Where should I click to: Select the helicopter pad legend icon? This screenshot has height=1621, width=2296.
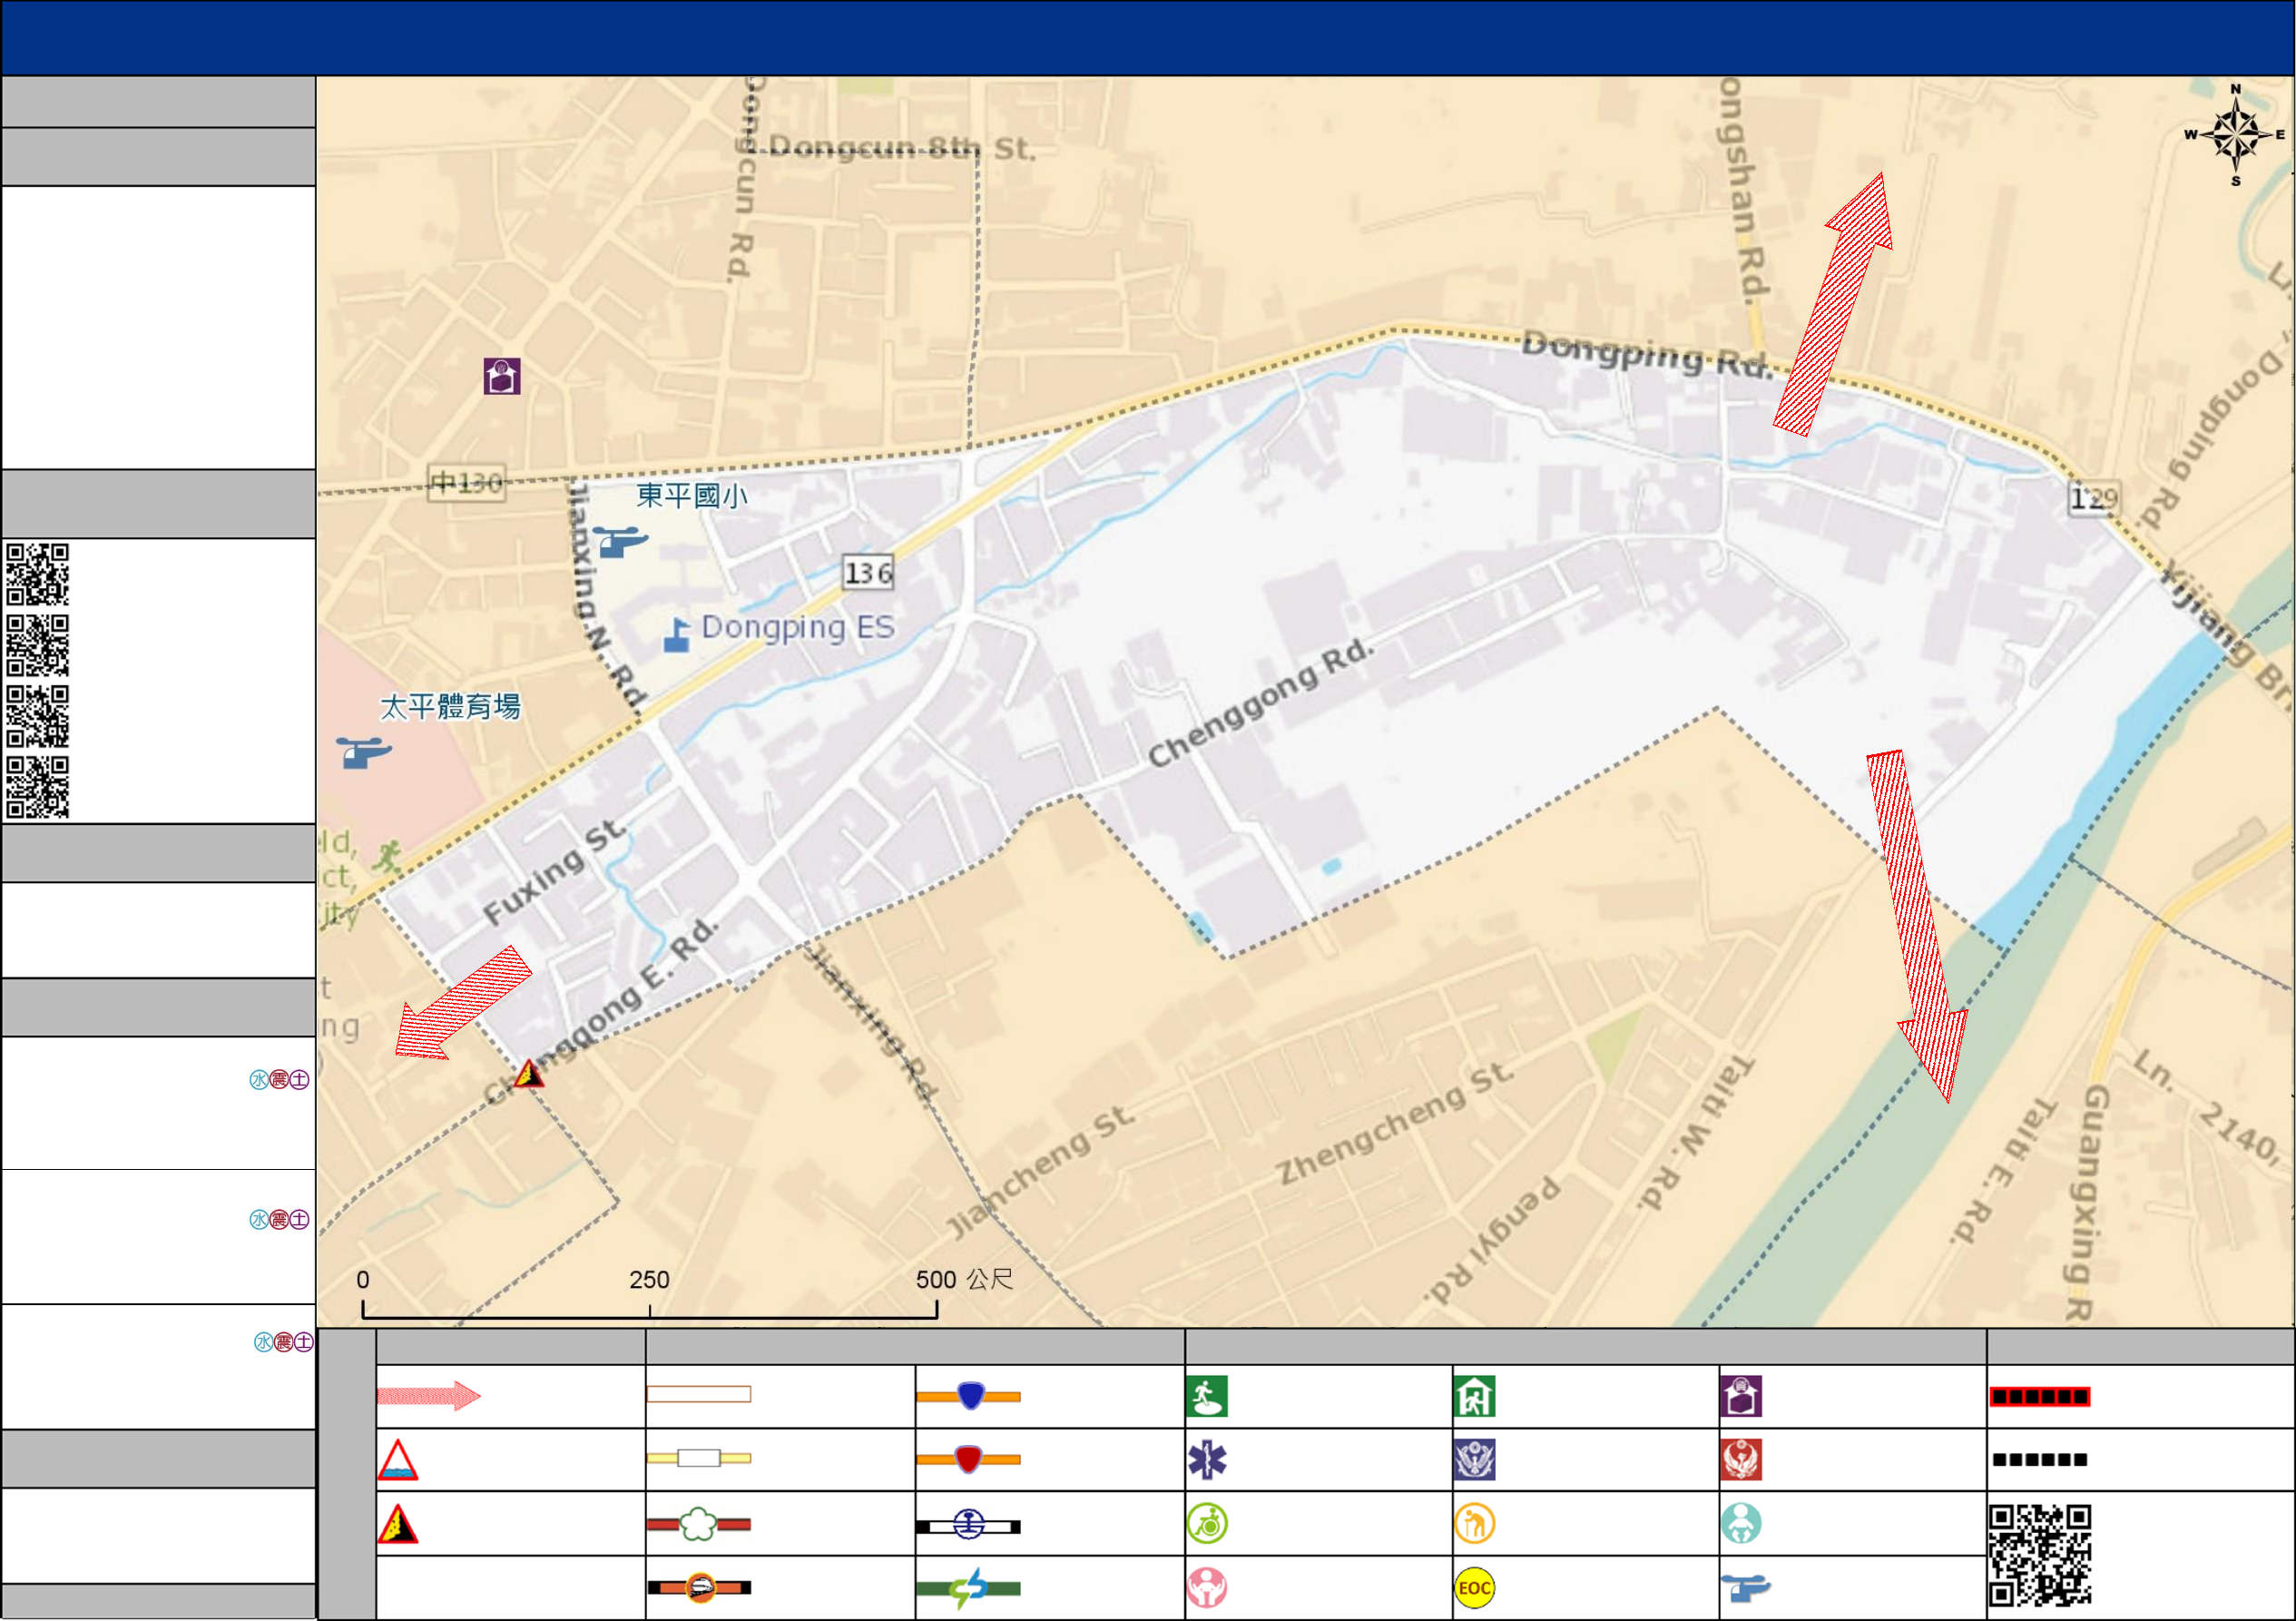tap(1746, 1587)
